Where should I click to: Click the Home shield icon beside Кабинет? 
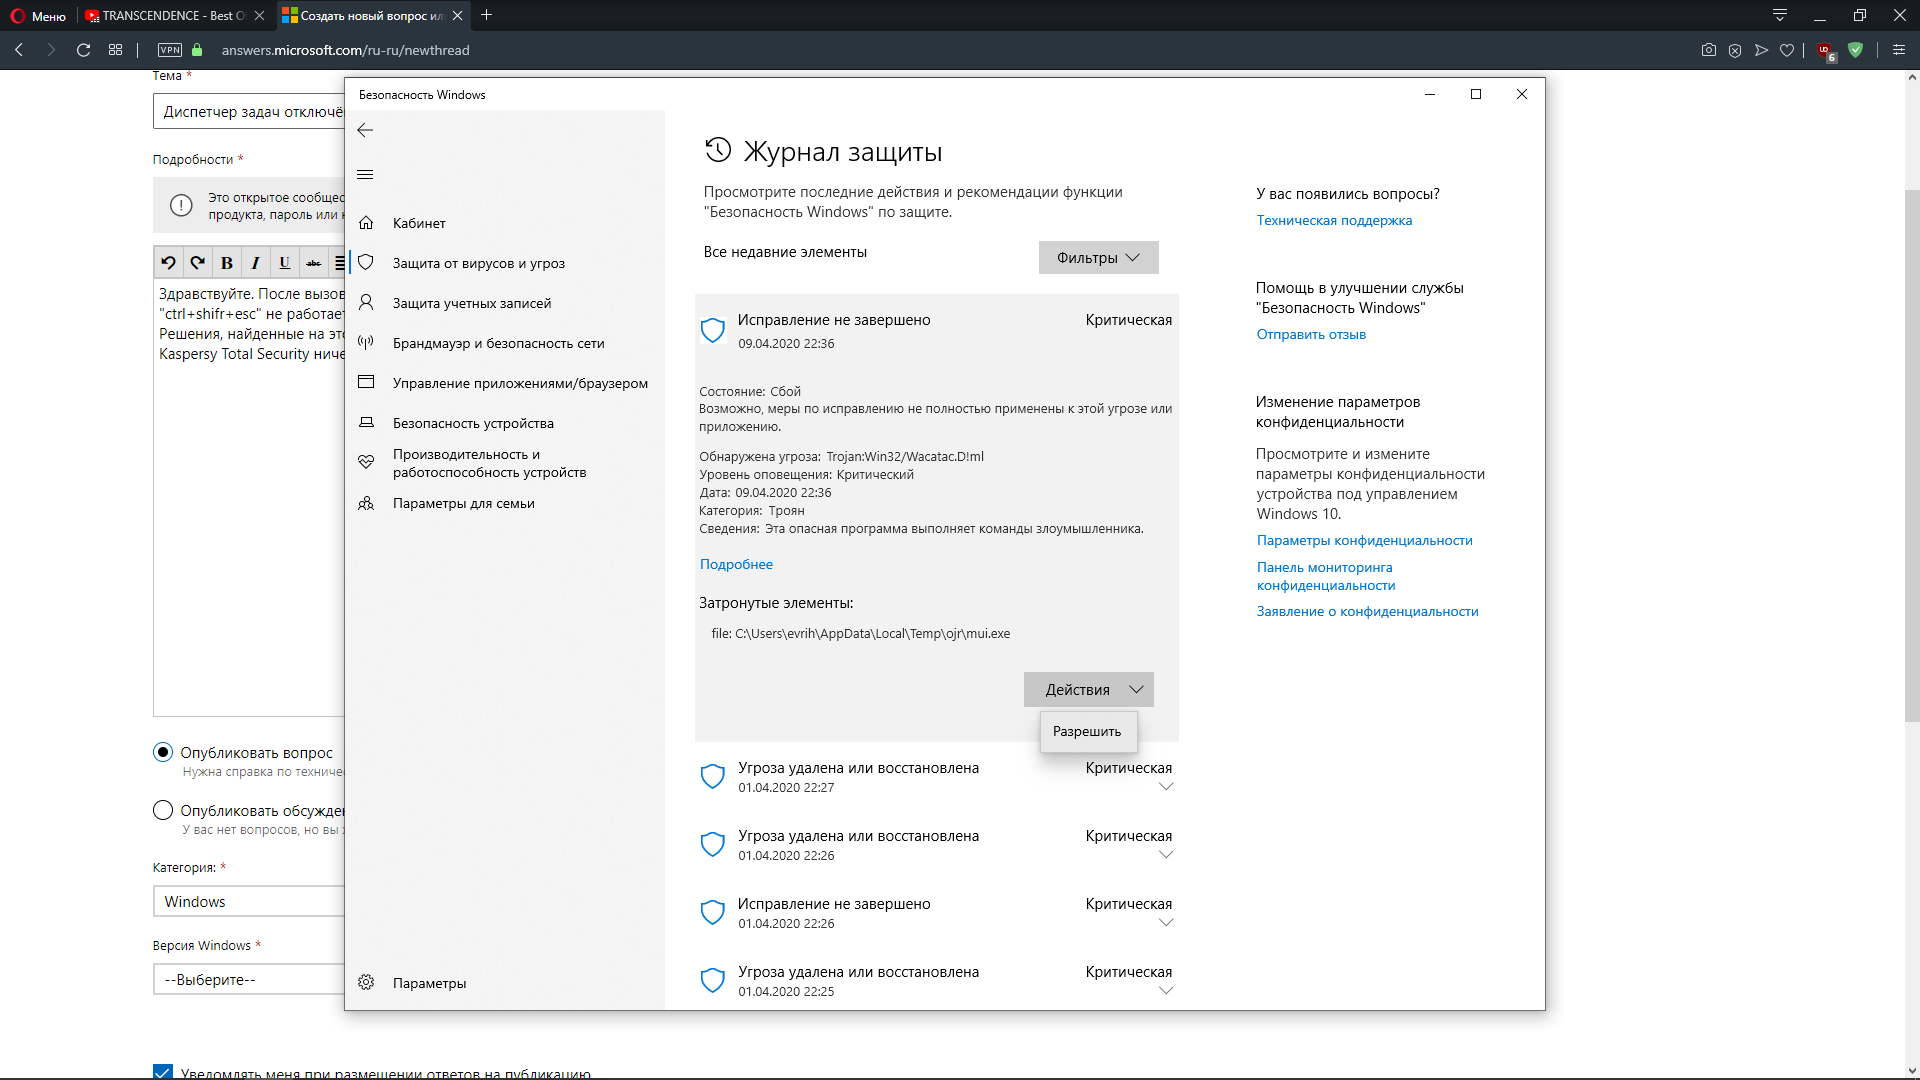point(366,223)
